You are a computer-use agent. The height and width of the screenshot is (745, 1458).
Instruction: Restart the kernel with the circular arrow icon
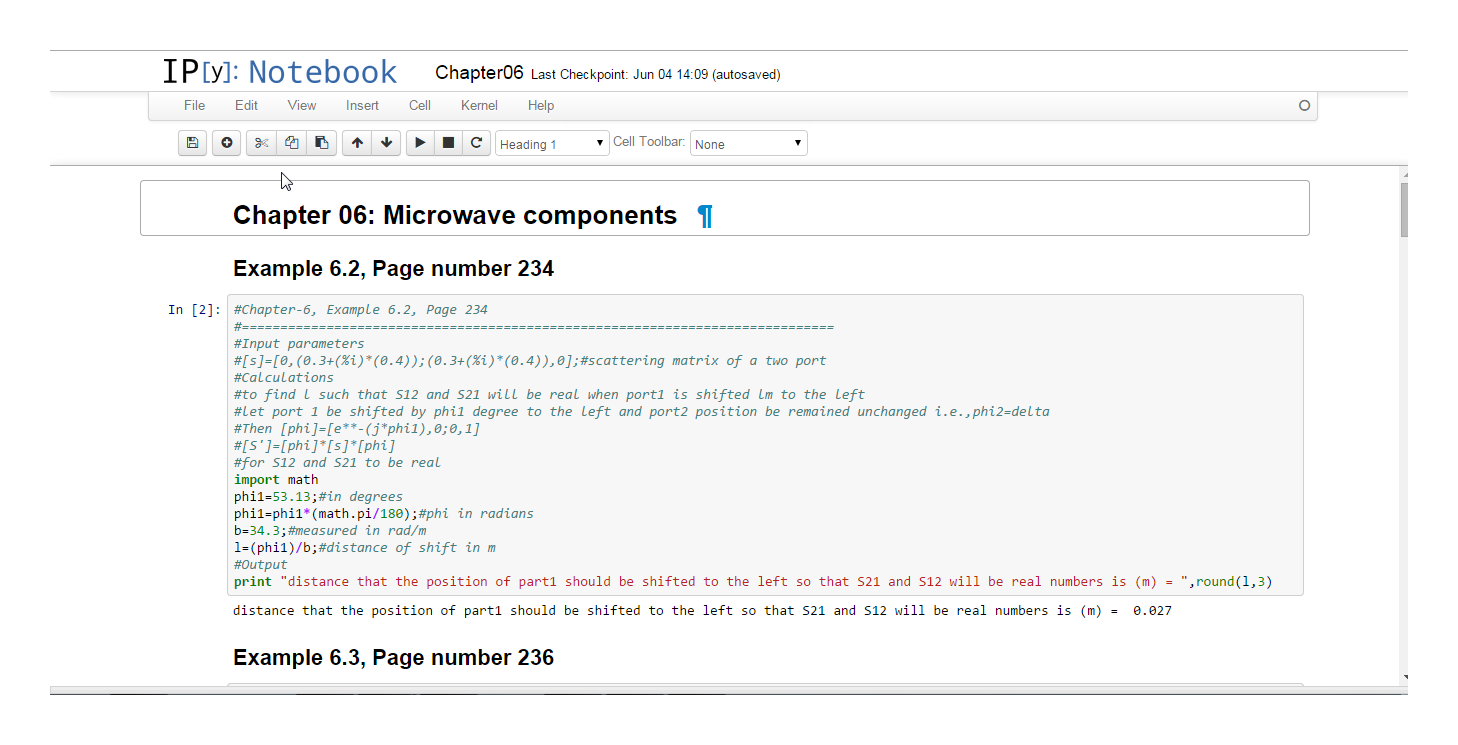(476, 143)
